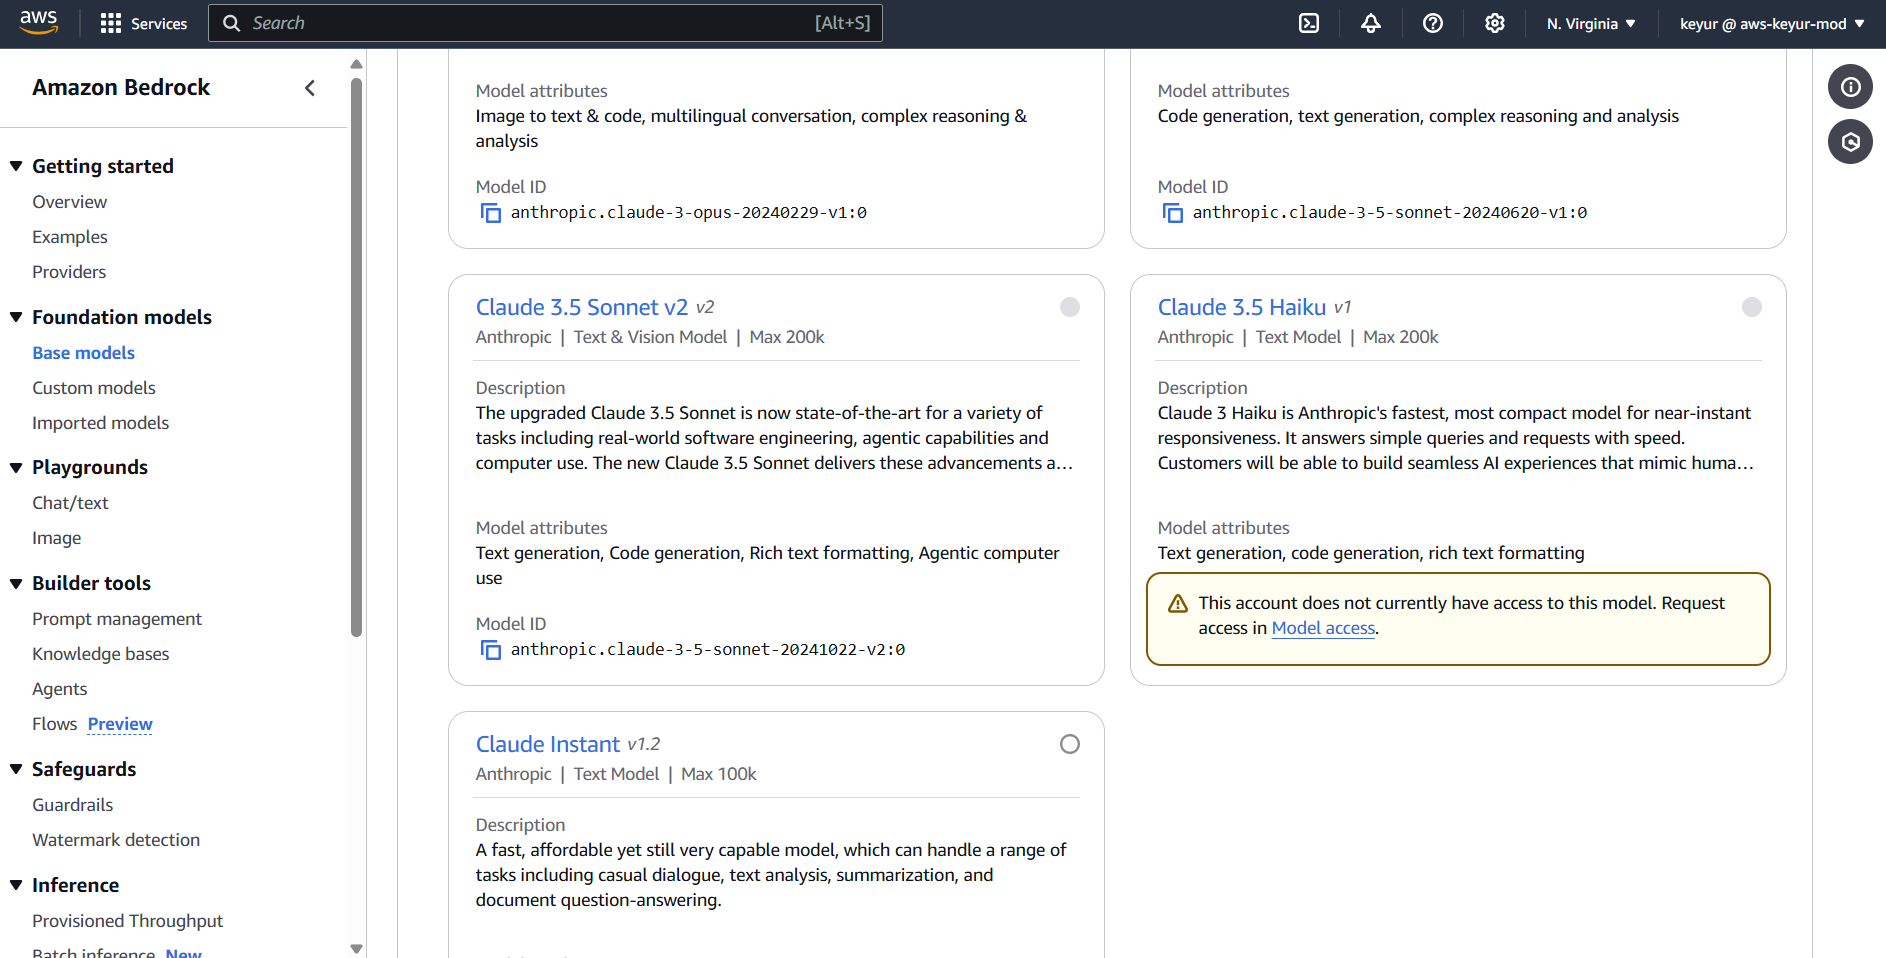The height and width of the screenshot is (958, 1886).
Task: Collapse the Safeguards section
Action: point(16,769)
